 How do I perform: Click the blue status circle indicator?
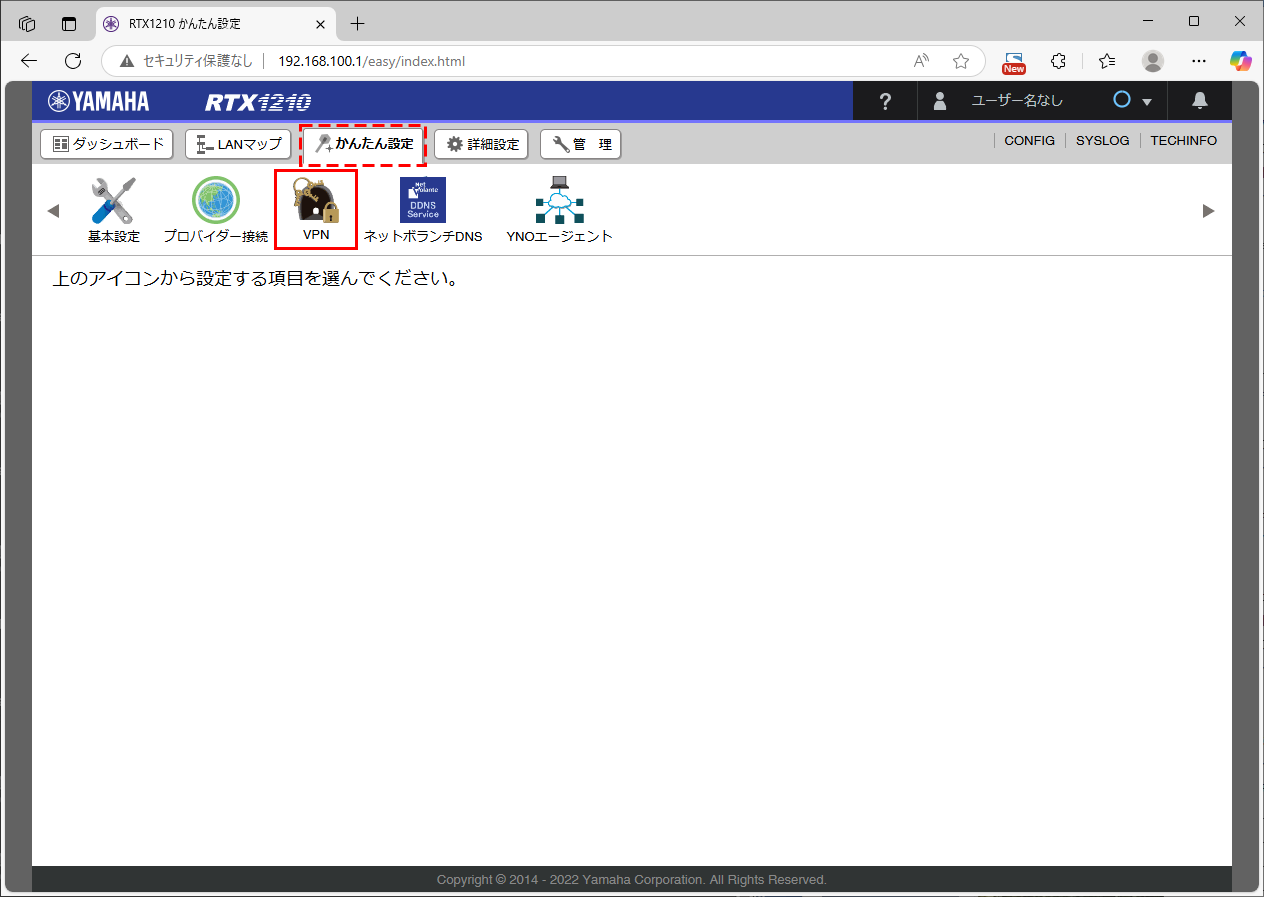pyautogui.click(x=1122, y=100)
